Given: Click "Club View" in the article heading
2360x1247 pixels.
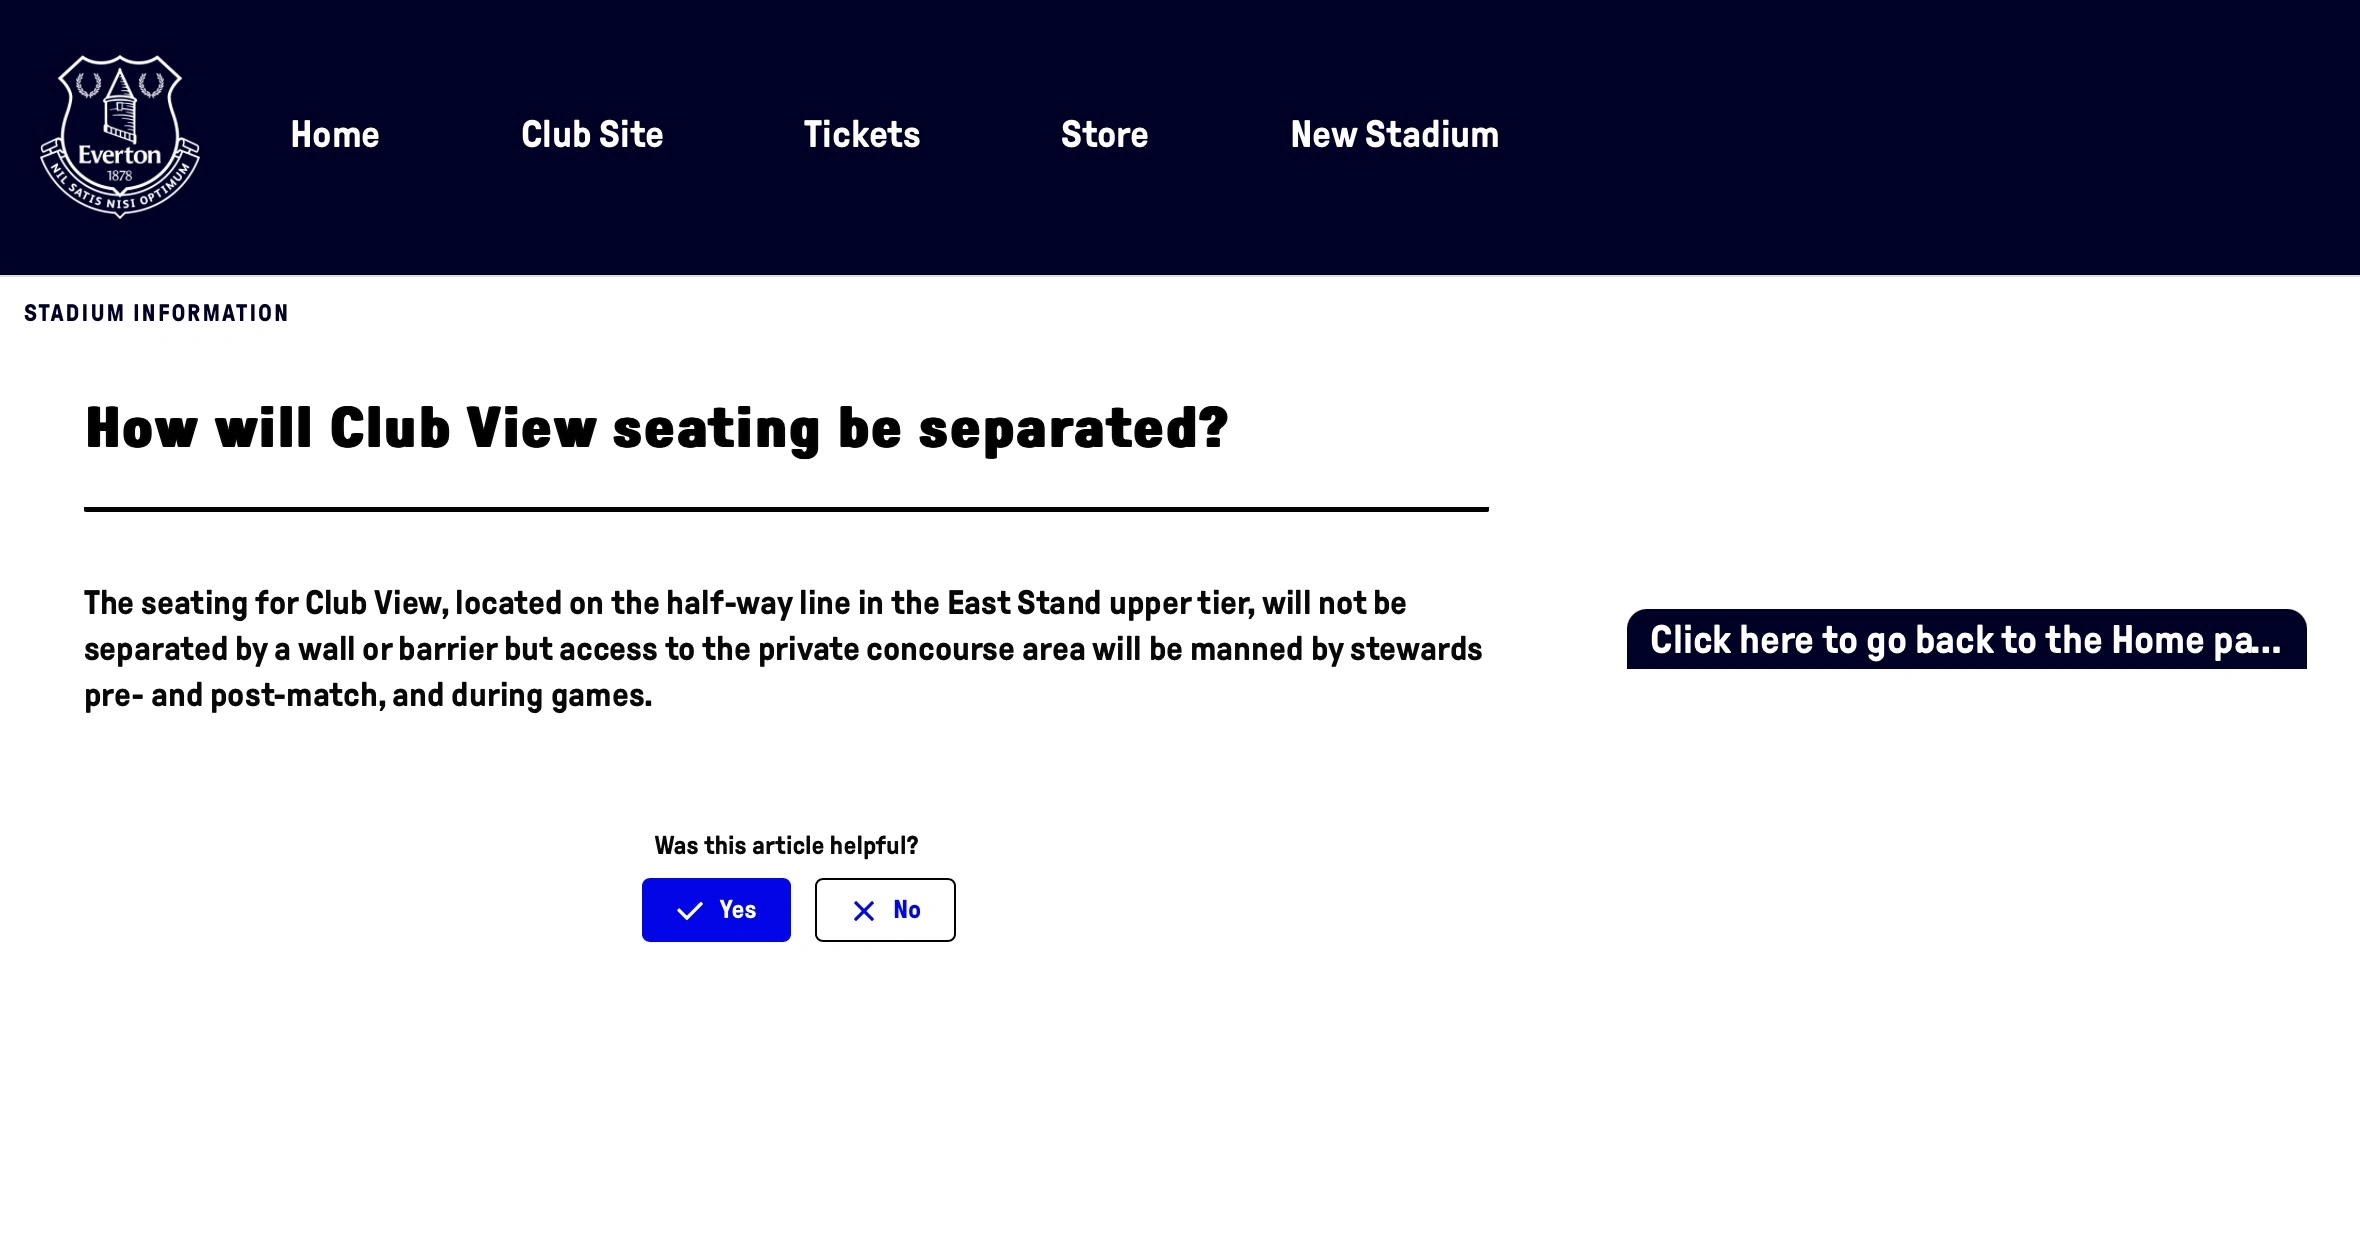Looking at the screenshot, I should (462, 429).
